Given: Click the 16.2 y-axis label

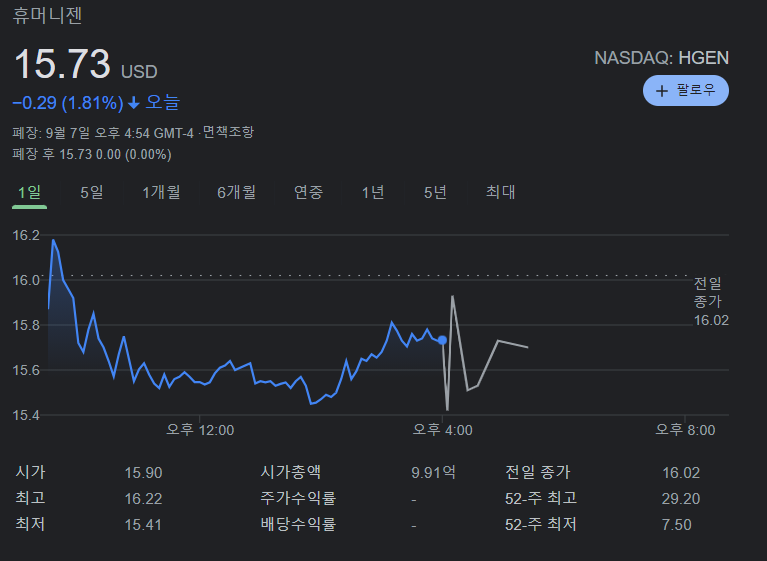Looking at the screenshot, I should [26, 235].
